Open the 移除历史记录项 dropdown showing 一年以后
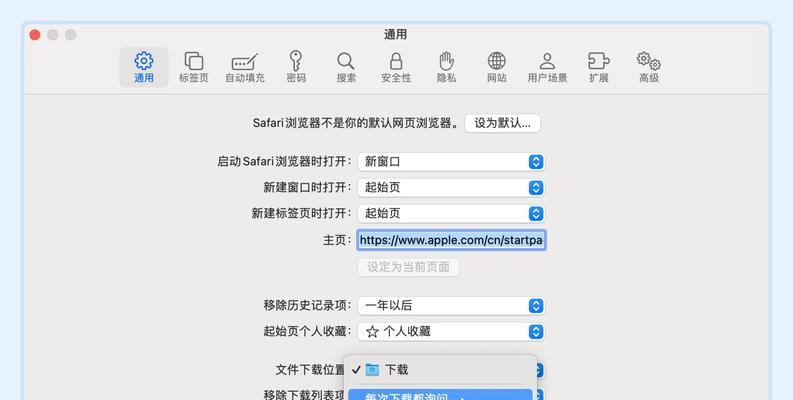The height and width of the screenshot is (400, 793). click(x=451, y=306)
